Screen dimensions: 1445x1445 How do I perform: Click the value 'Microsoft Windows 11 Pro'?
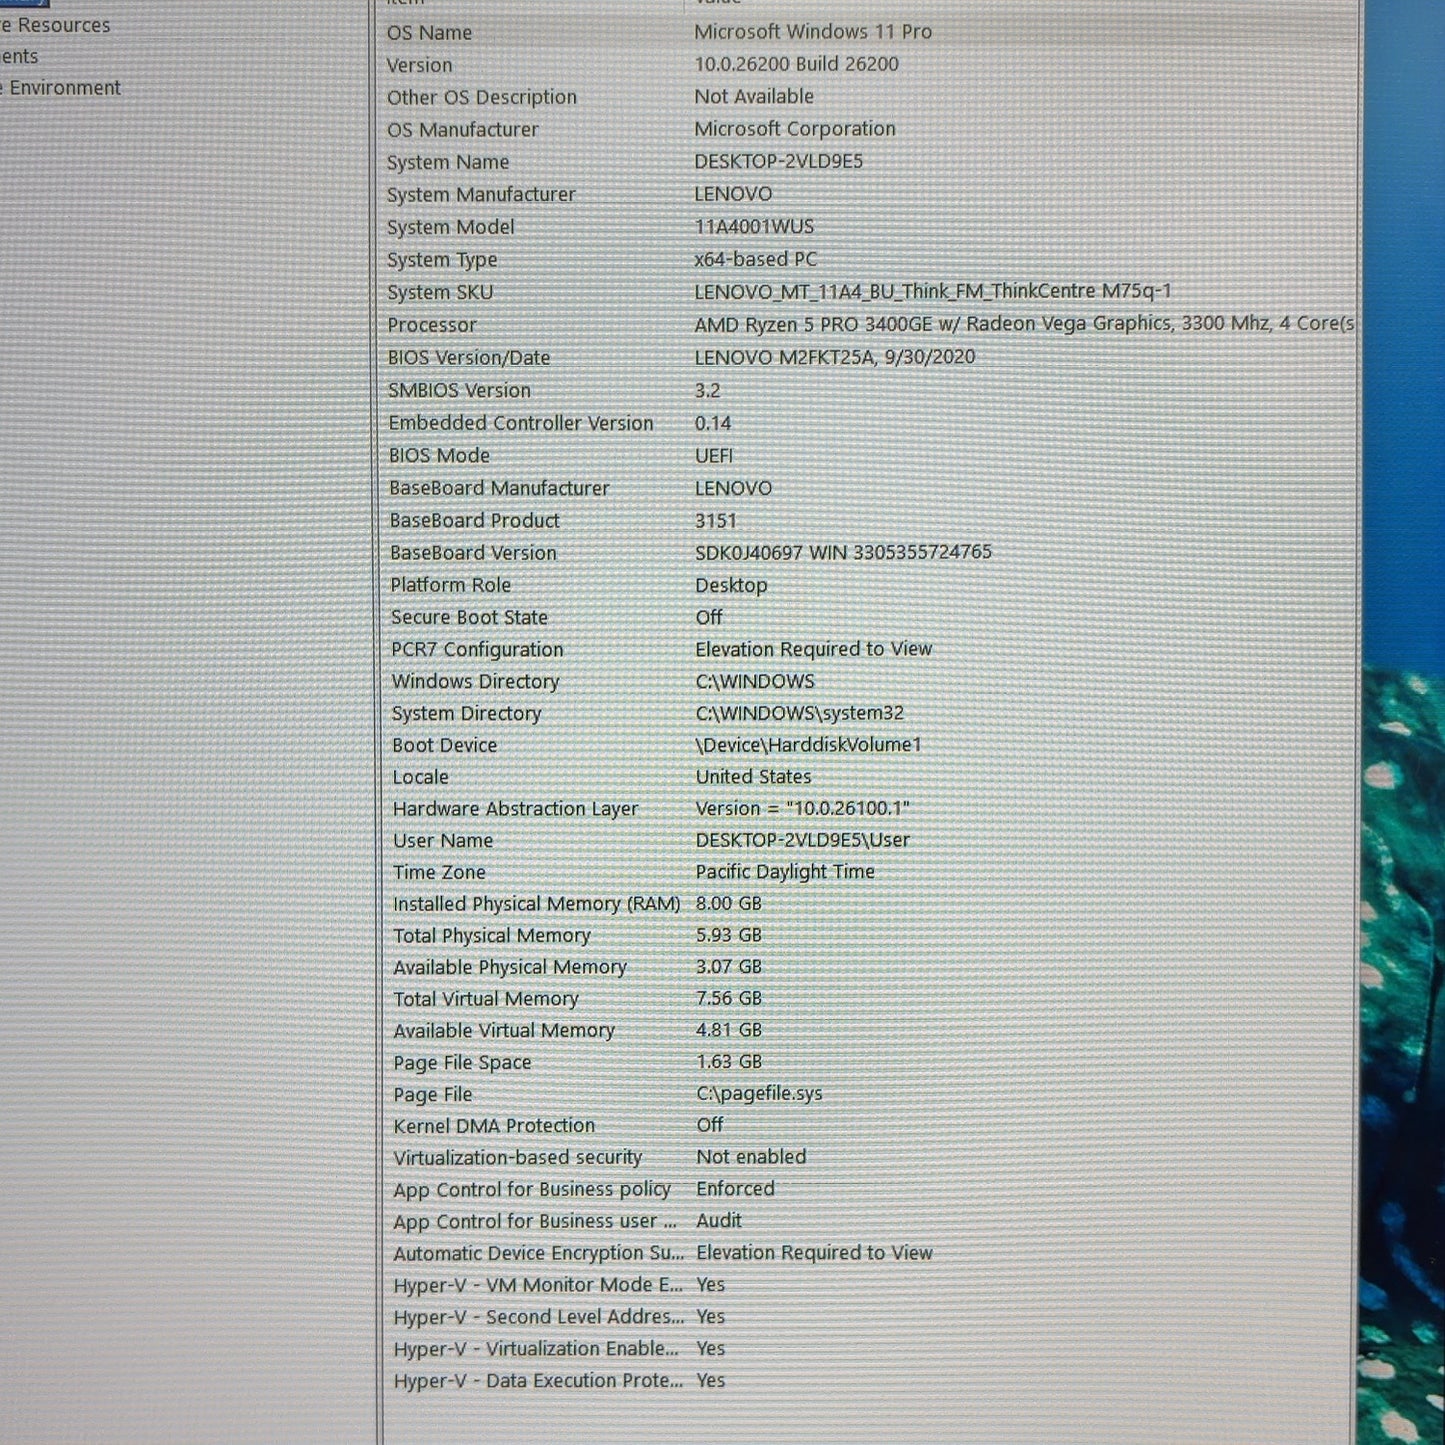coord(813,32)
